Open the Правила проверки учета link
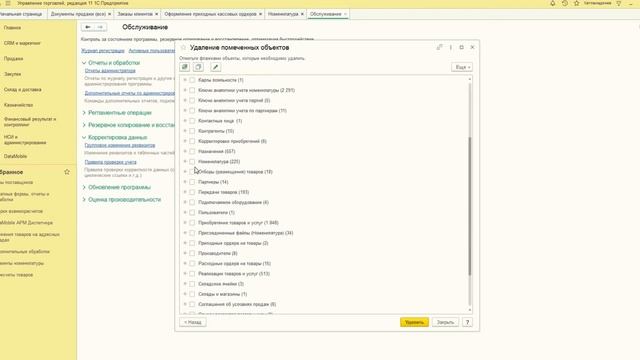Screen dimensions: 640x360 click(111, 162)
